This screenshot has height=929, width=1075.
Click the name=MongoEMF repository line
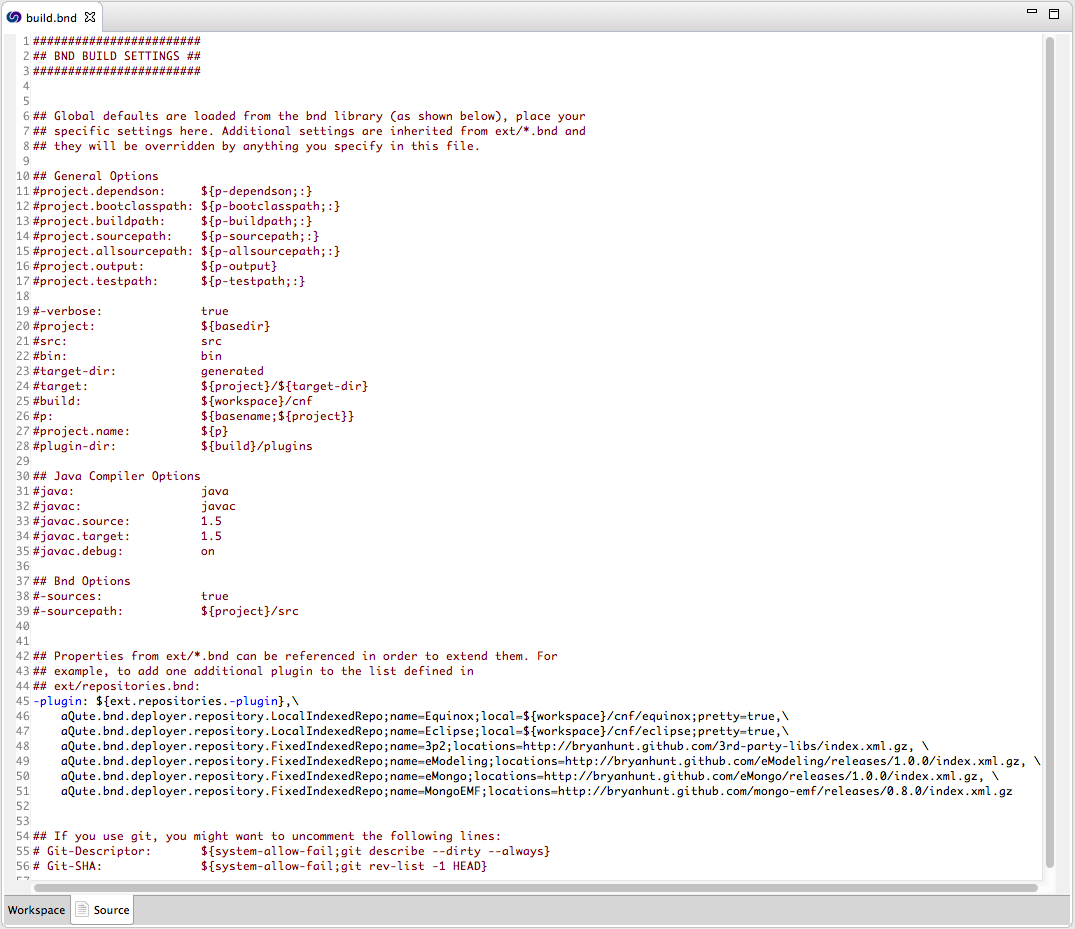(537, 791)
